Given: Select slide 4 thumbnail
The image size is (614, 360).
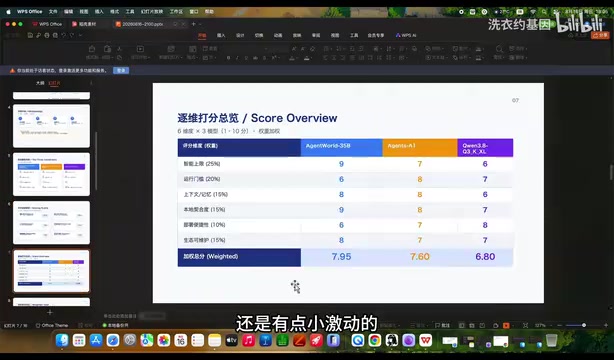Looking at the screenshot, I should click(x=51, y=126).
